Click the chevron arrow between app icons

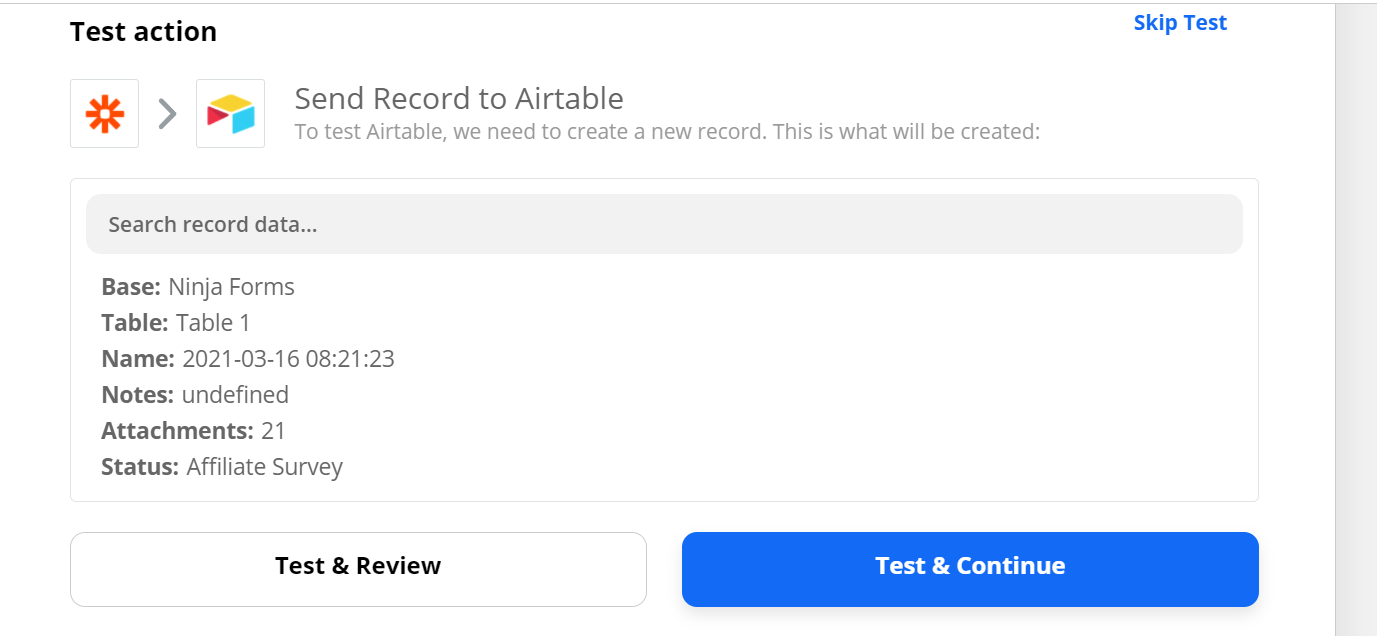pyautogui.click(x=167, y=114)
